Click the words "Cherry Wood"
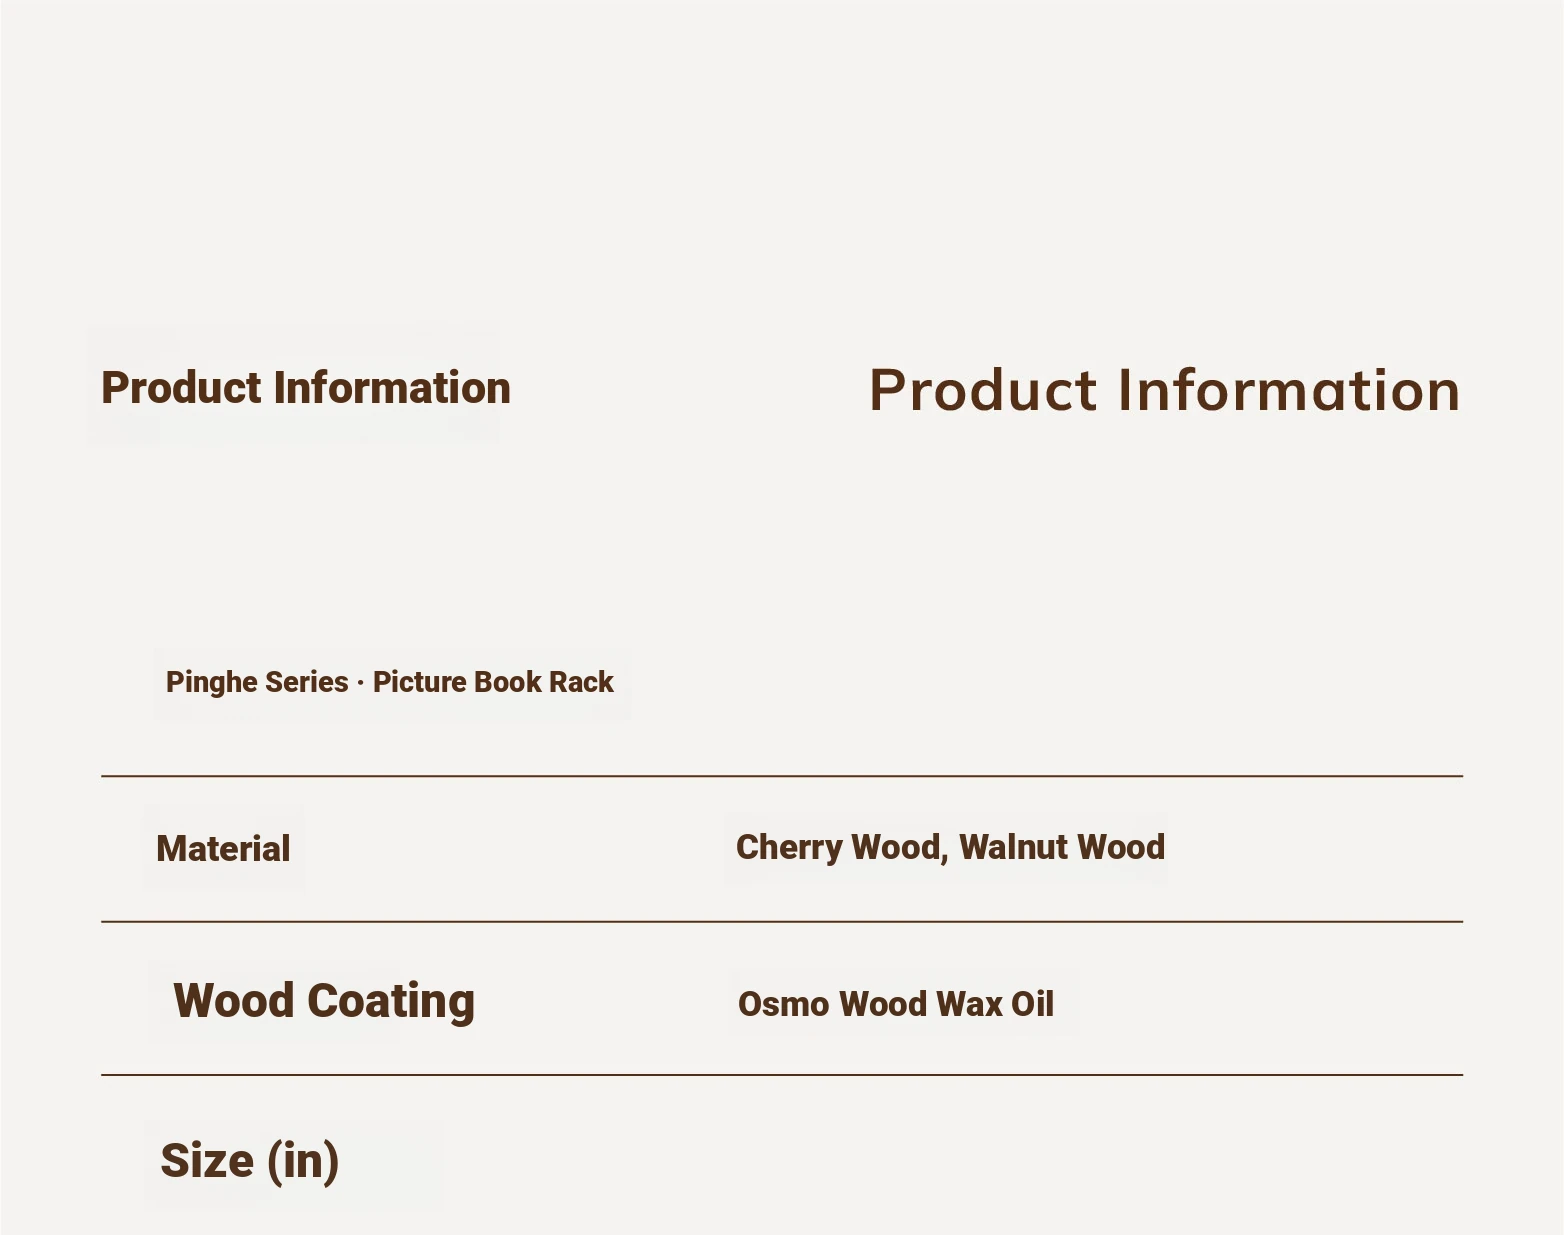The height and width of the screenshot is (1235, 1564). pos(839,847)
